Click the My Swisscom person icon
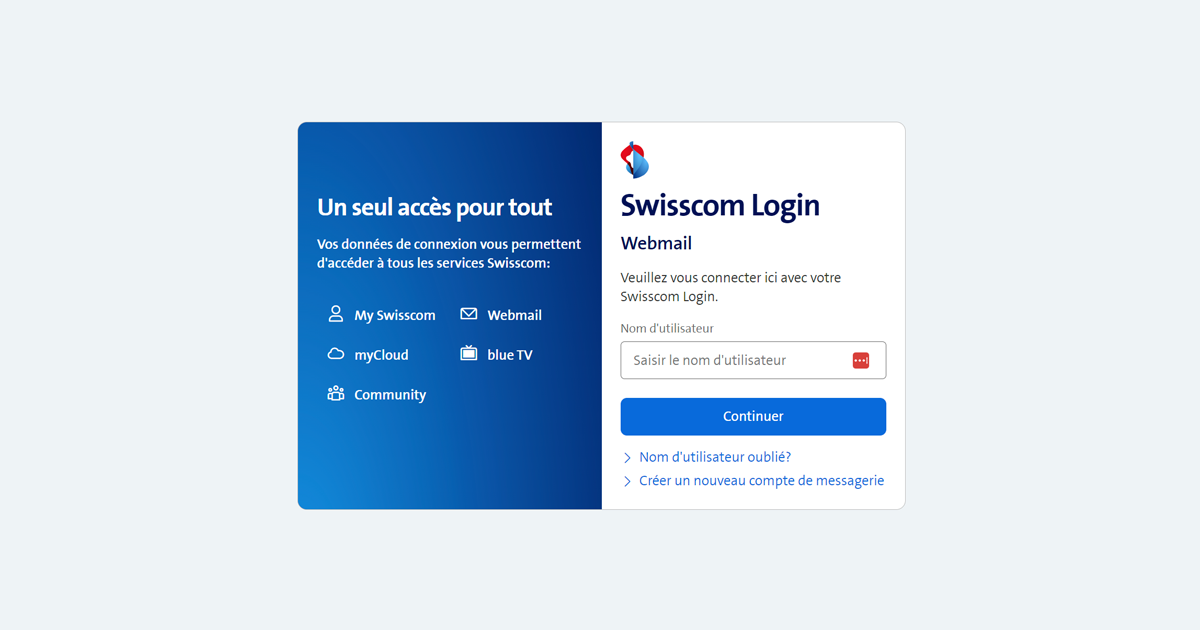Image resolution: width=1200 pixels, height=630 pixels. coord(336,314)
